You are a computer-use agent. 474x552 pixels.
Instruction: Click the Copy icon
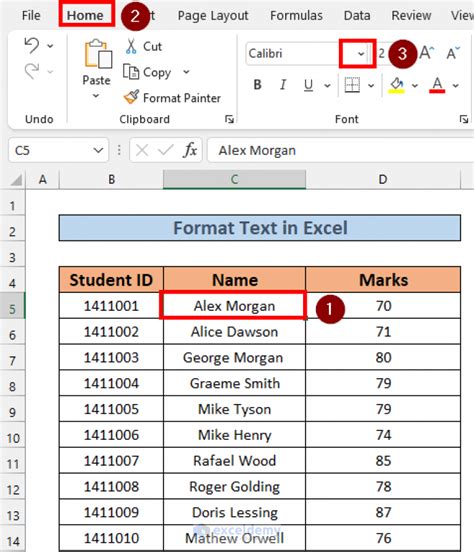131,72
